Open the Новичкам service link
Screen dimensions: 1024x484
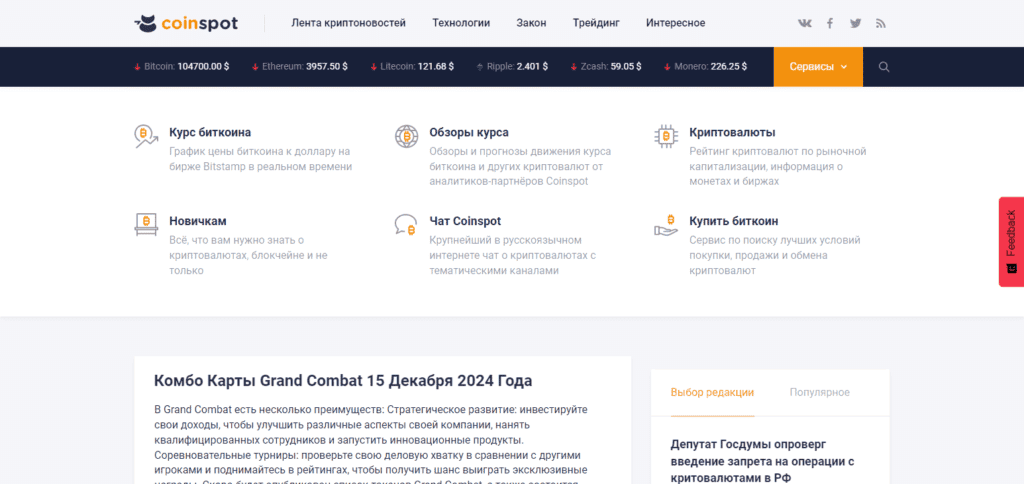click(x=198, y=221)
